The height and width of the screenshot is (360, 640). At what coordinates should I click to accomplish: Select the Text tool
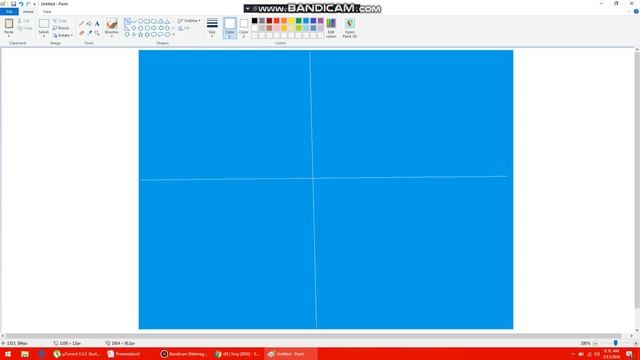97,24
